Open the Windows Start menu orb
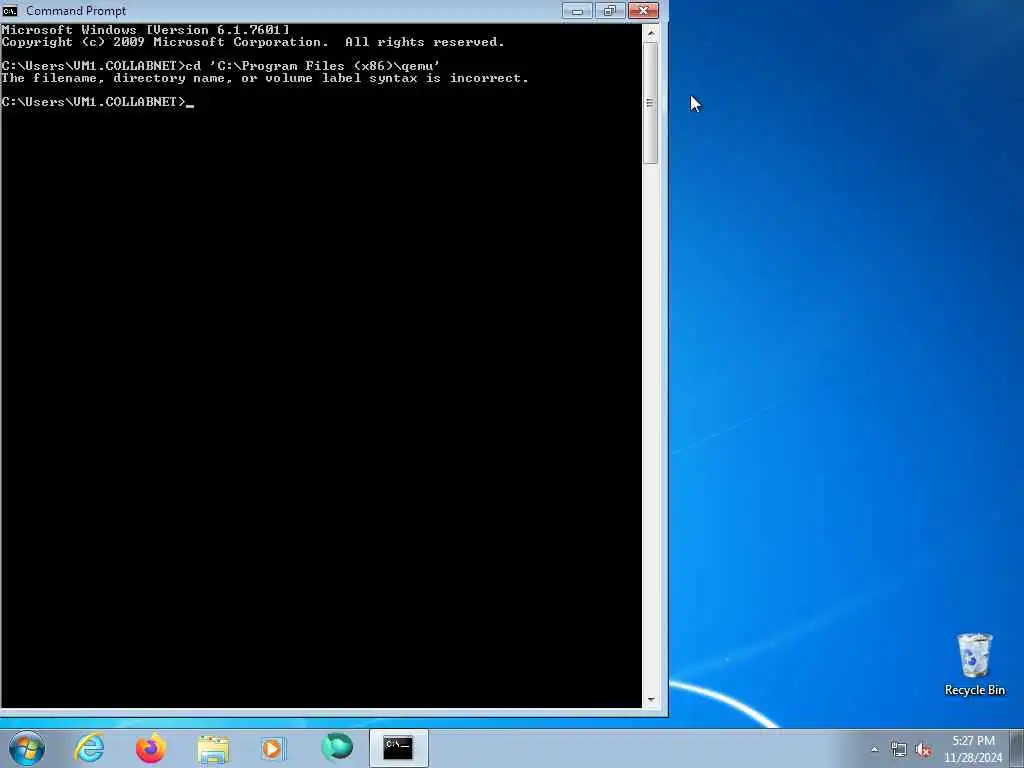 [x=27, y=748]
